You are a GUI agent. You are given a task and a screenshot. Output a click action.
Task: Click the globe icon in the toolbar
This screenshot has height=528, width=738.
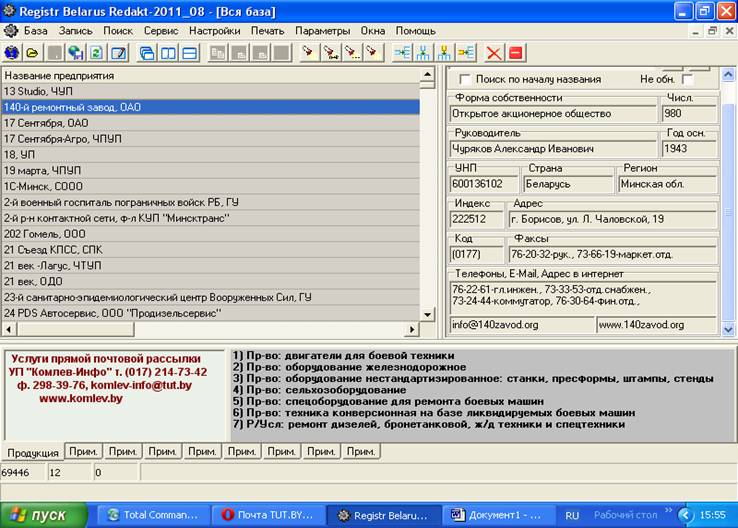pyautogui.click(x=12, y=52)
